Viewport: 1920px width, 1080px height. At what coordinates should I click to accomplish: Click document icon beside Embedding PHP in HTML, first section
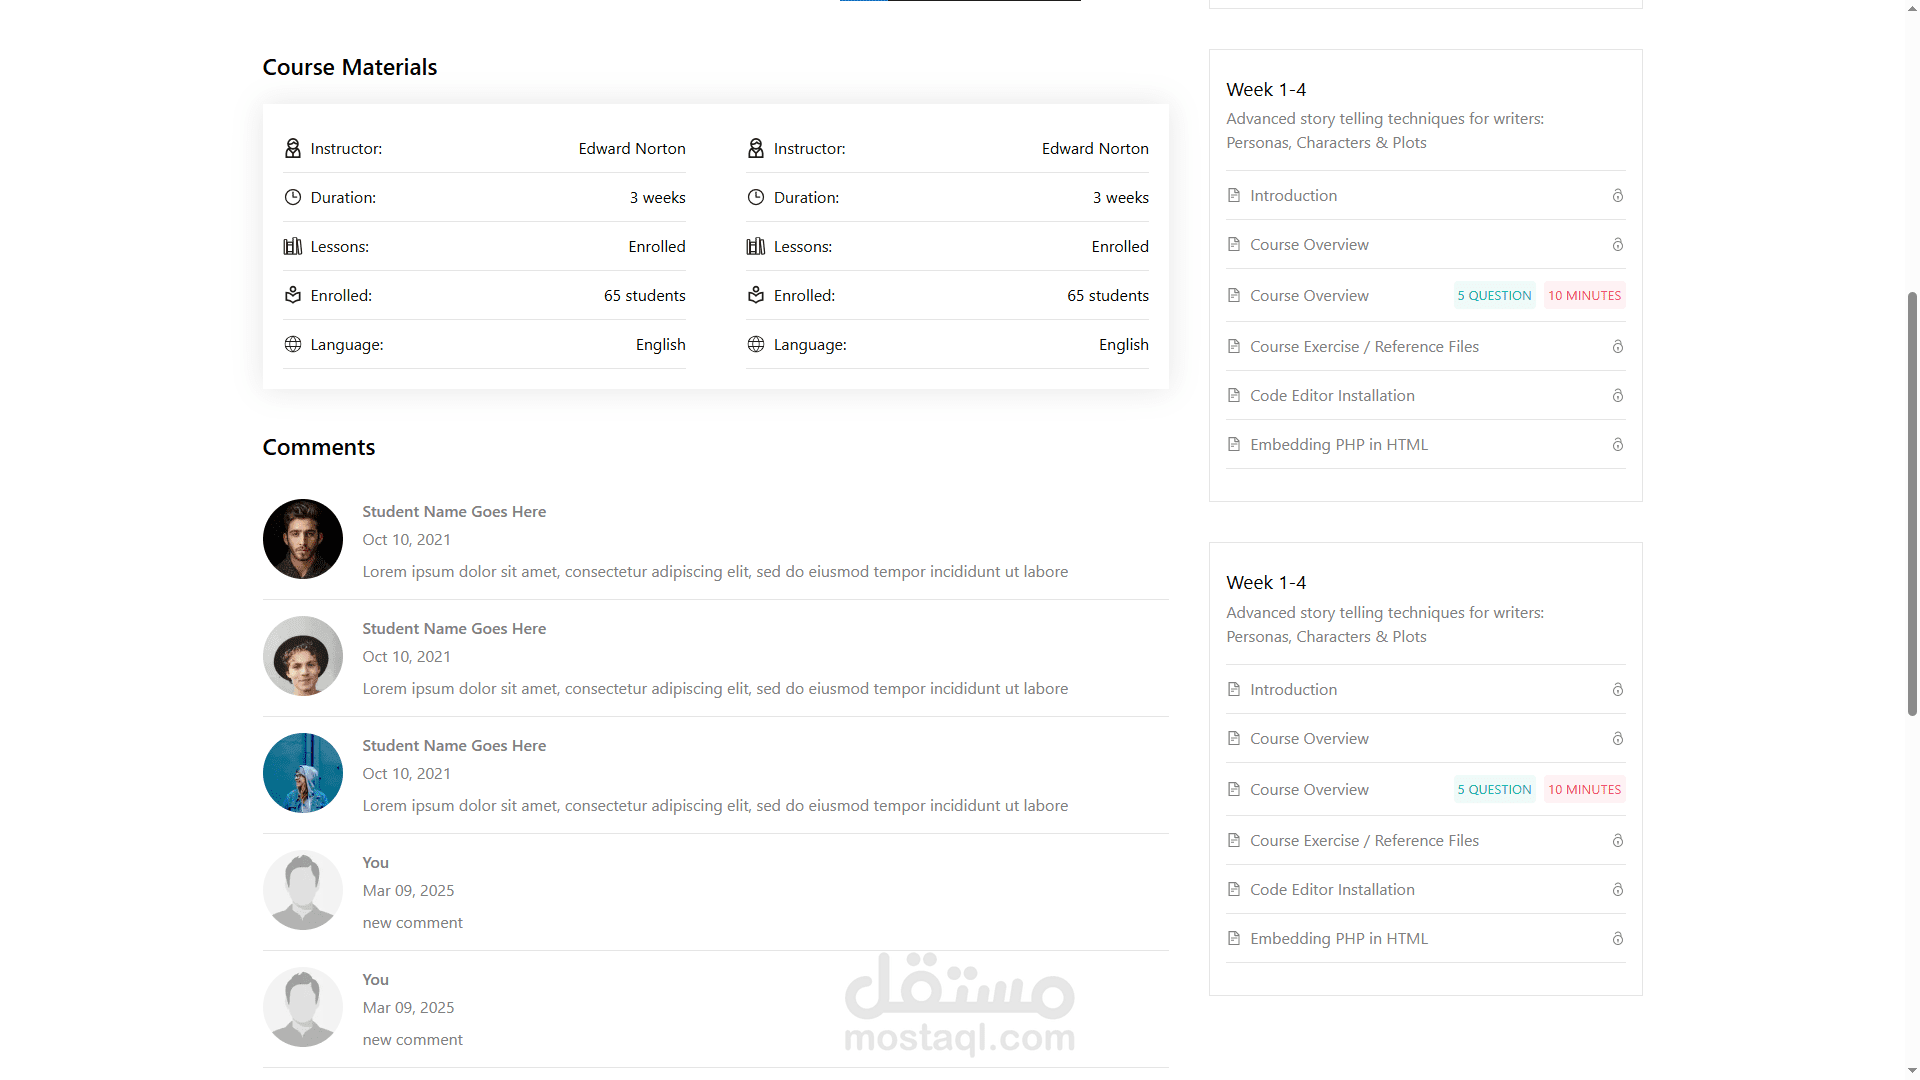pos(1233,445)
